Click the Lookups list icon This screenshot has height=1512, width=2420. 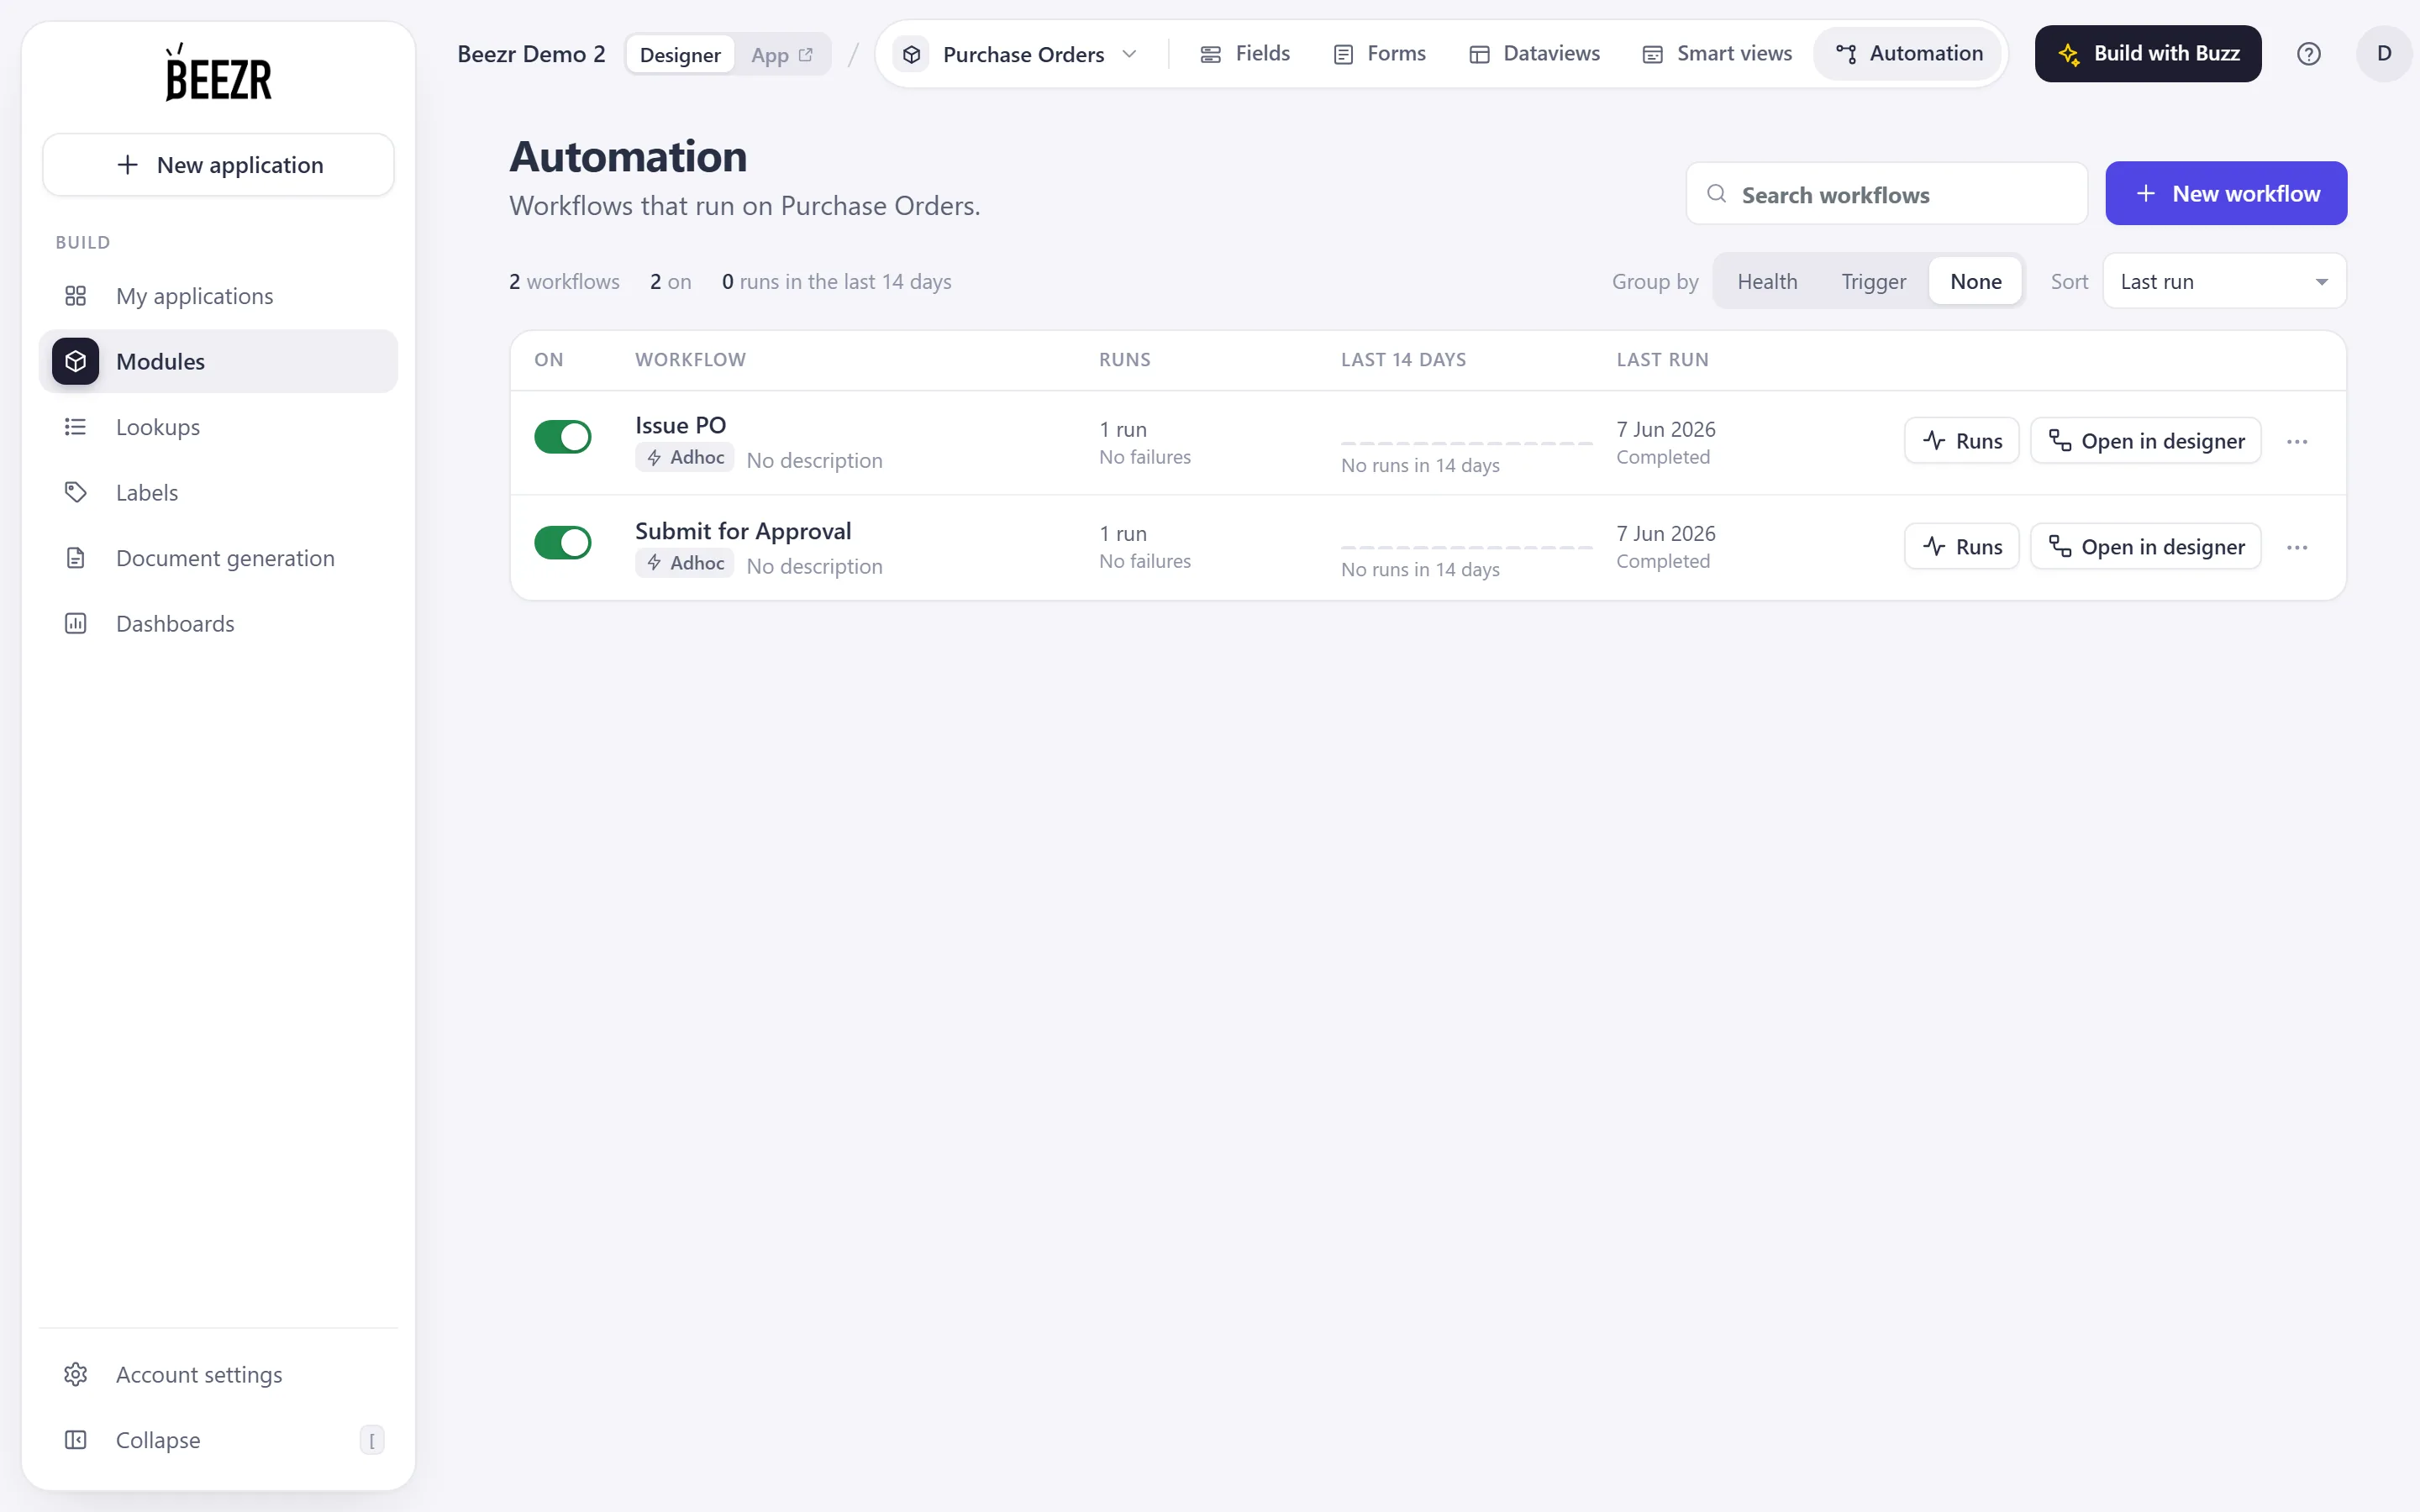[76, 427]
